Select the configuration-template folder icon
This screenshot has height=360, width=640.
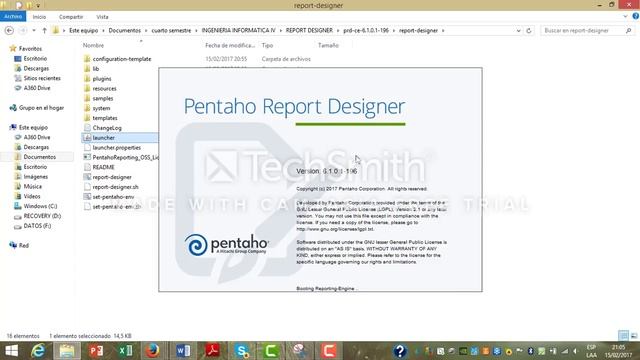click(x=87, y=59)
